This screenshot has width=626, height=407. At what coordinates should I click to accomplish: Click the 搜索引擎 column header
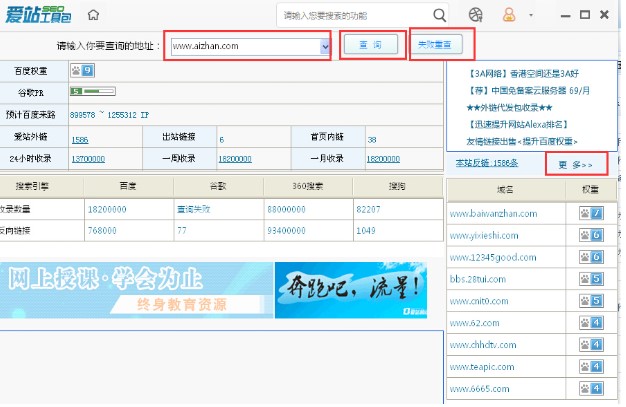tap(32, 186)
